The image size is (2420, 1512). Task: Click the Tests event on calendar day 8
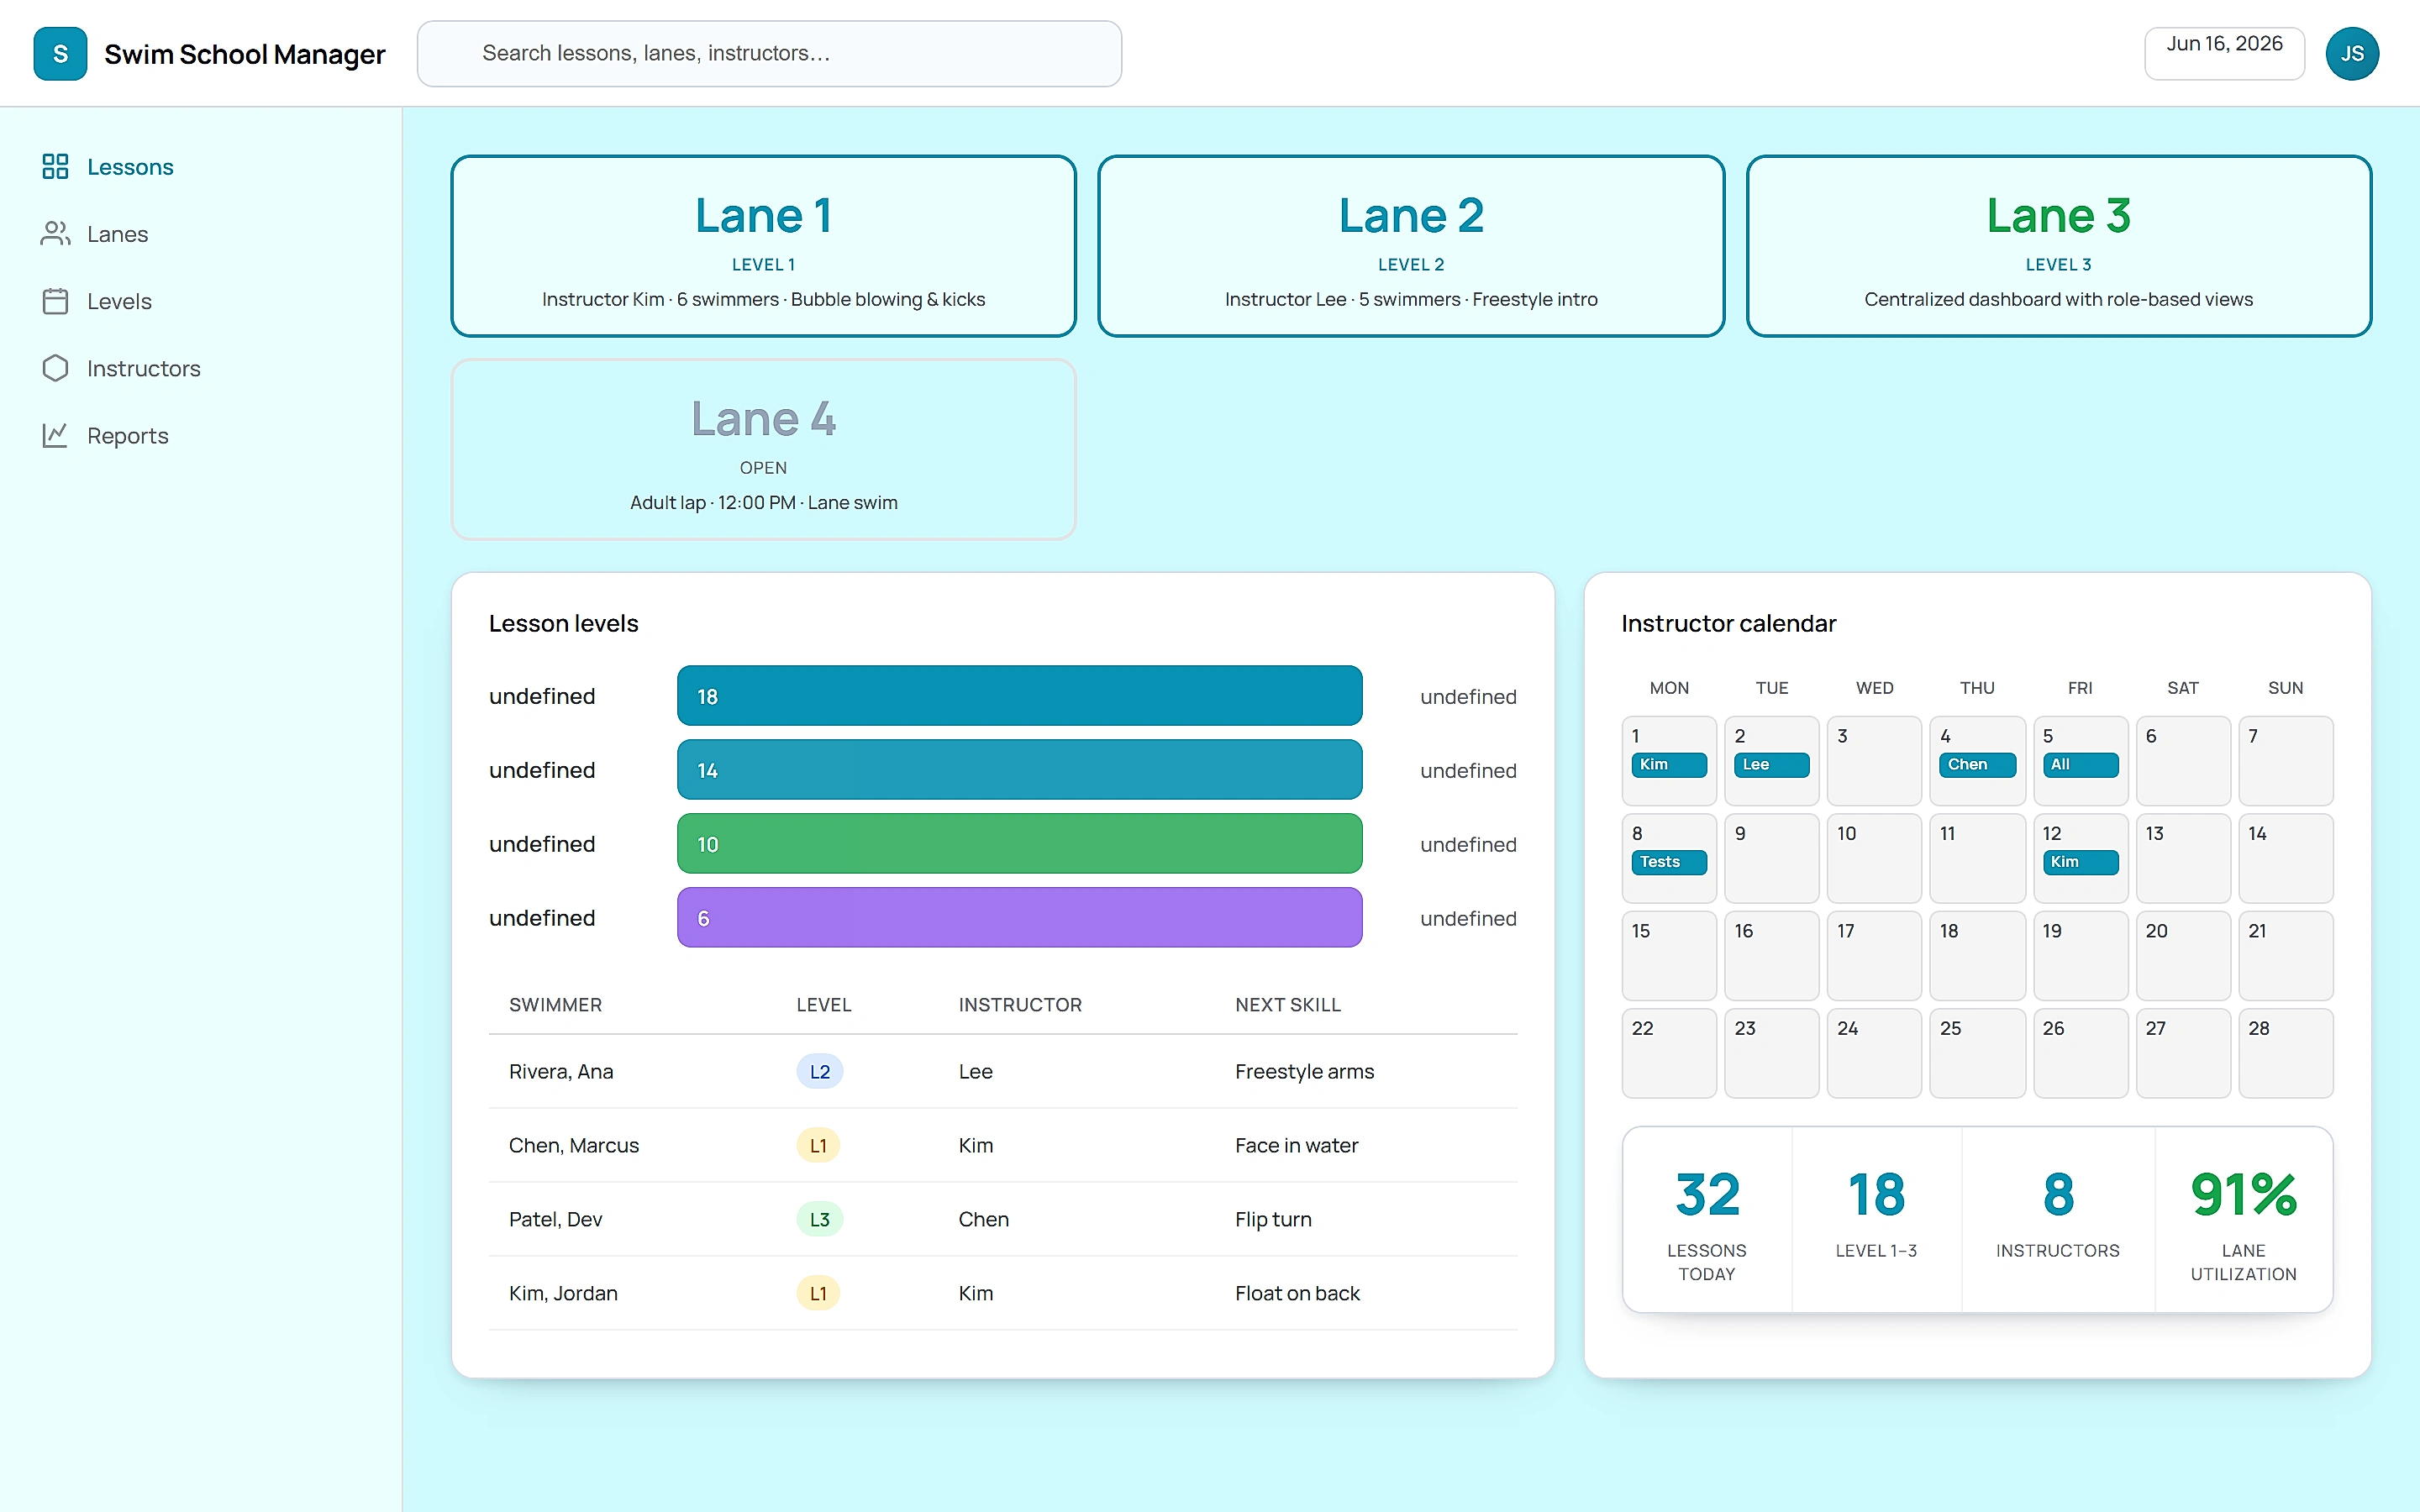[x=1669, y=862]
